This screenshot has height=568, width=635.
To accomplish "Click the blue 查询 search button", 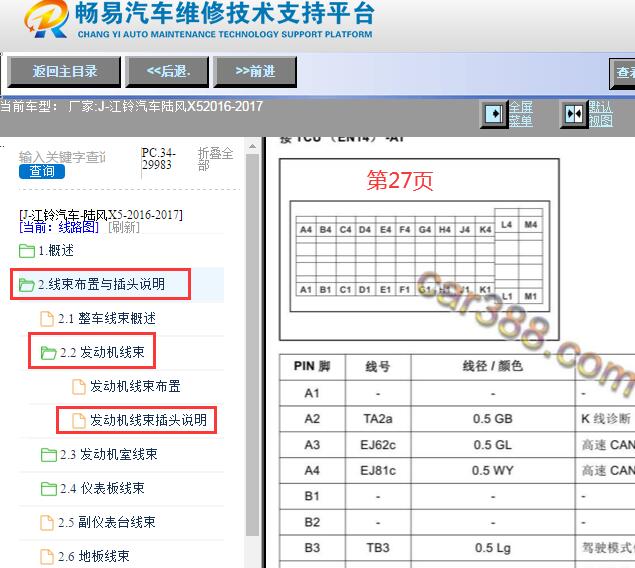I will point(42,171).
